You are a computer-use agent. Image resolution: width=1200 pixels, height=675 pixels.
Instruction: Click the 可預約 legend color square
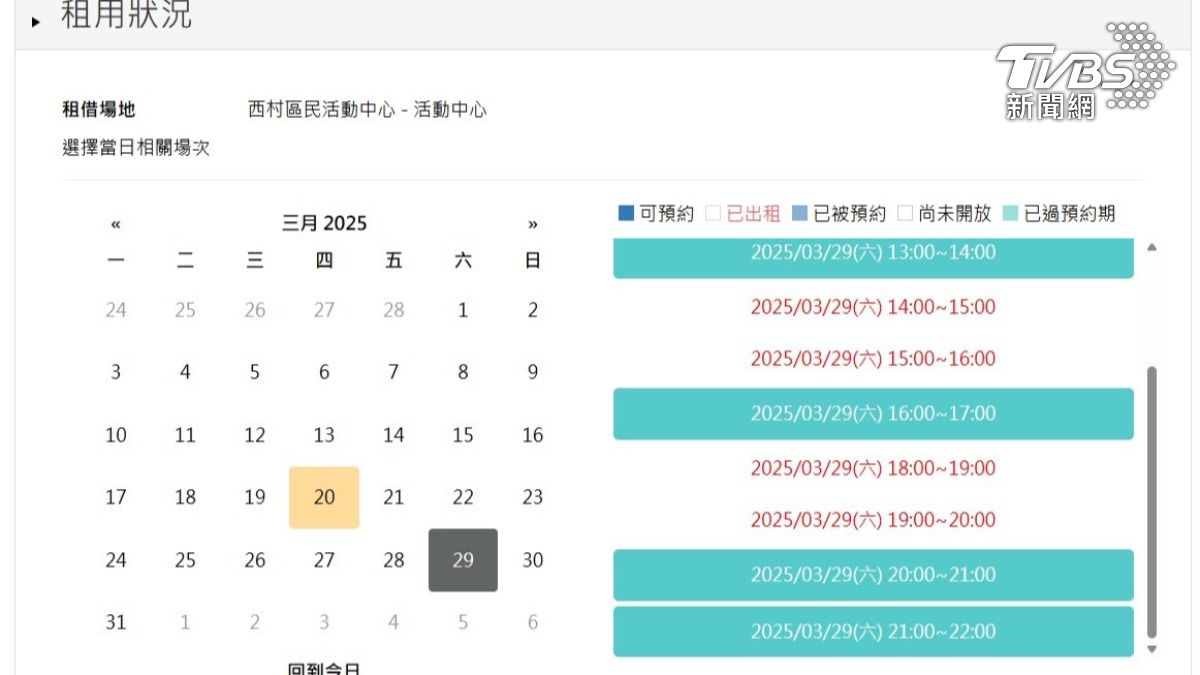624,212
